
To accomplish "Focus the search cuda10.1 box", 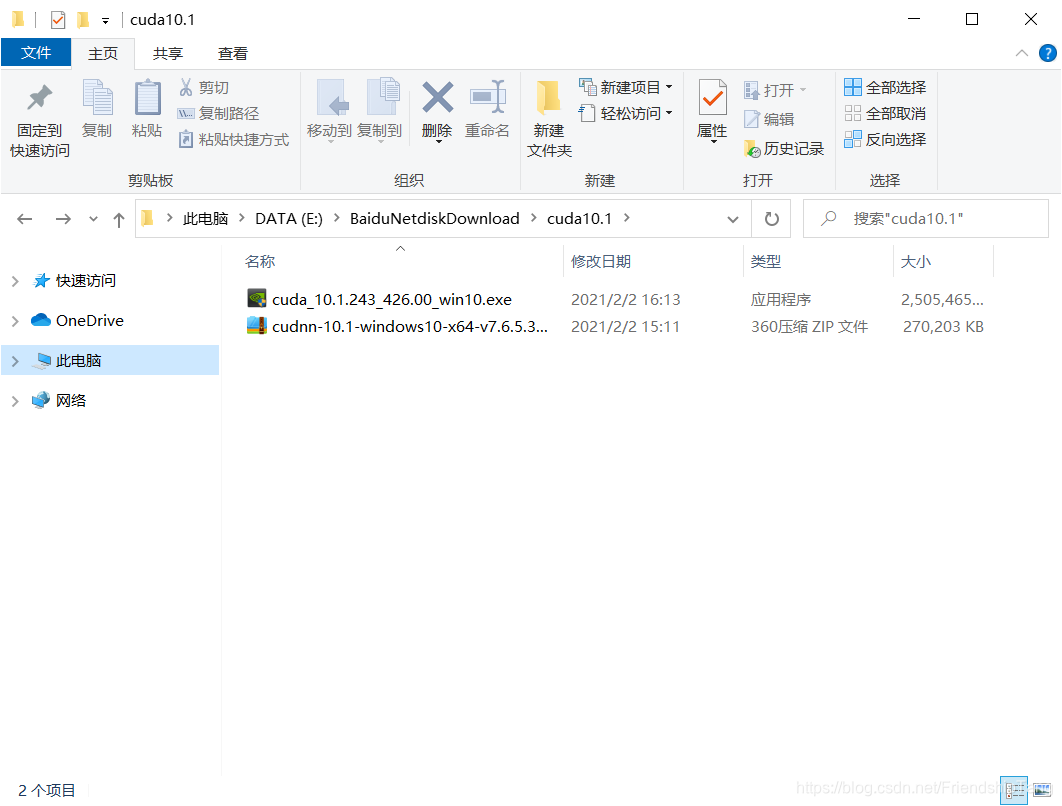I will click(926, 219).
